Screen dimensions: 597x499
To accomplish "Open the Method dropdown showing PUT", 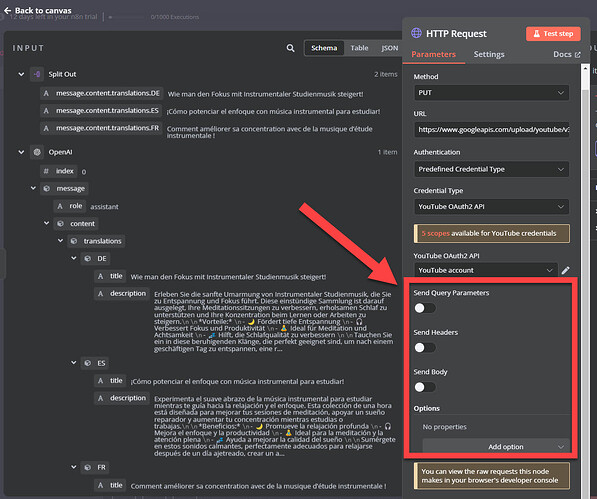I will (492, 93).
